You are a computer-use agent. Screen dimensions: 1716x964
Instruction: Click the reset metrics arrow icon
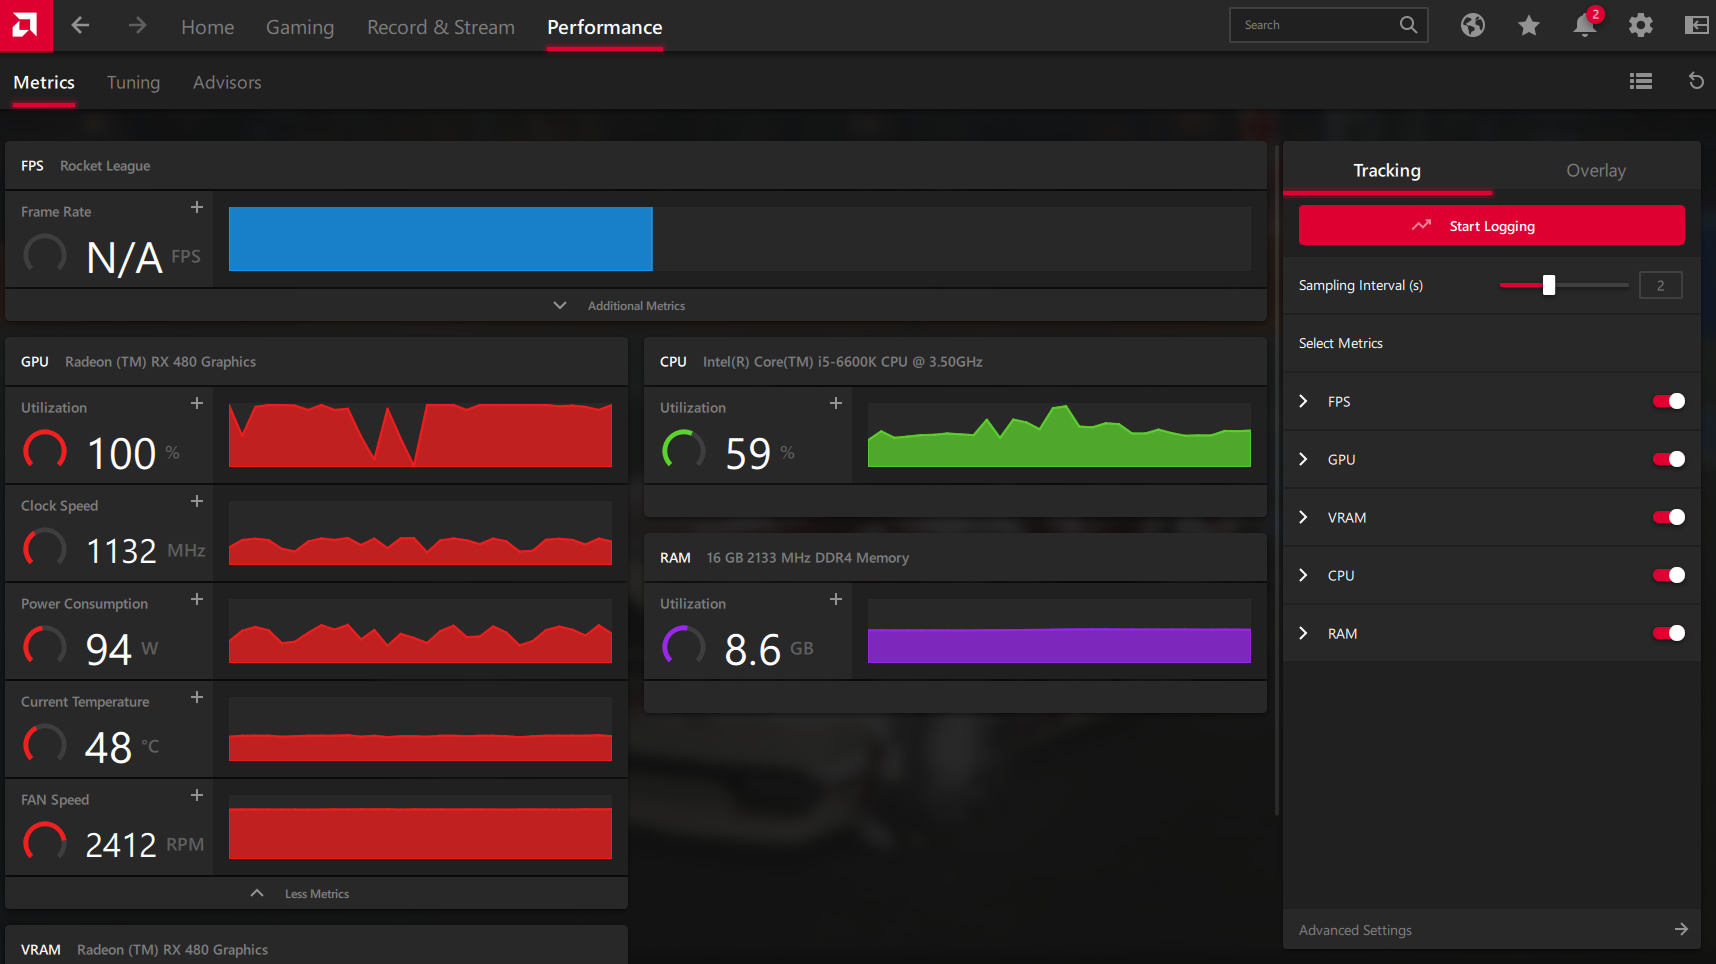pyautogui.click(x=1696, y=81)
